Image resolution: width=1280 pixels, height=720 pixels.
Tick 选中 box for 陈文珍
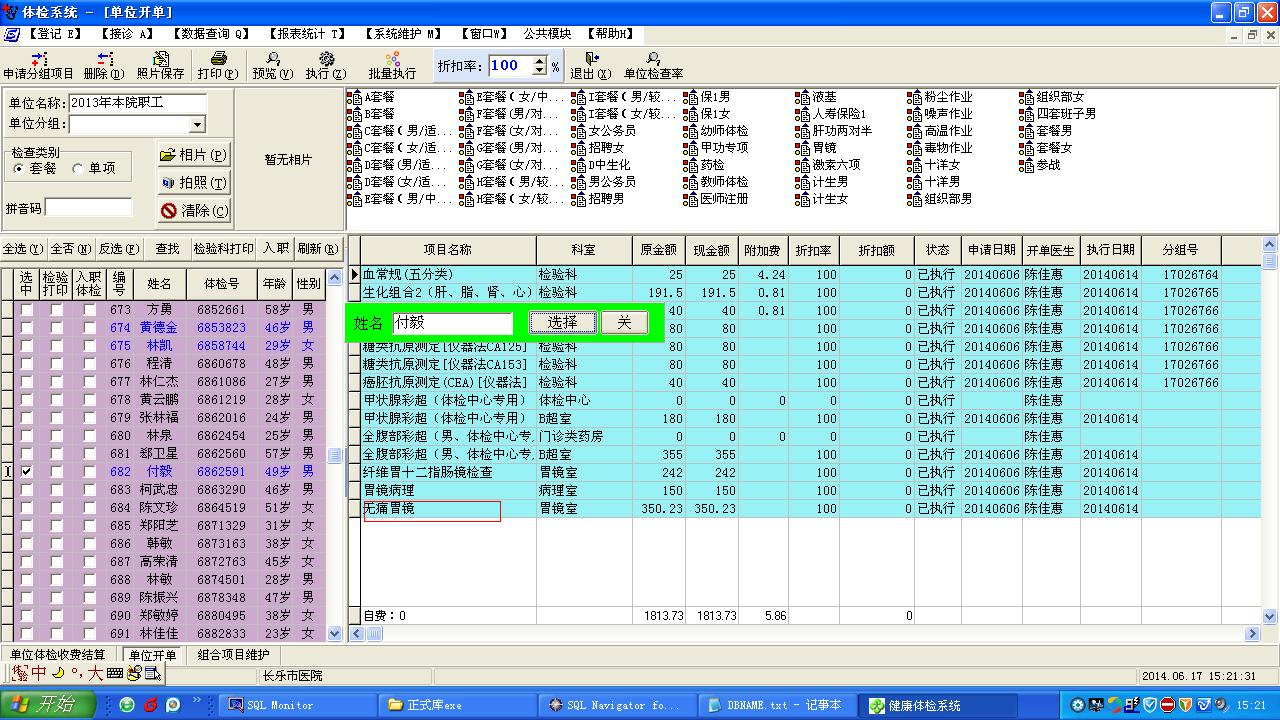click(x=26, y=507)
